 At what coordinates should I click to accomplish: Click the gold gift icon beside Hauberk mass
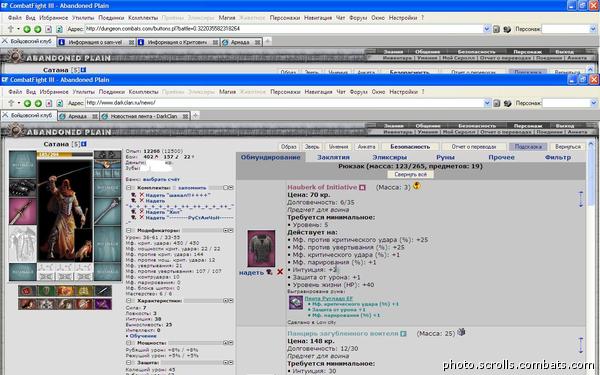click(417, 186)
